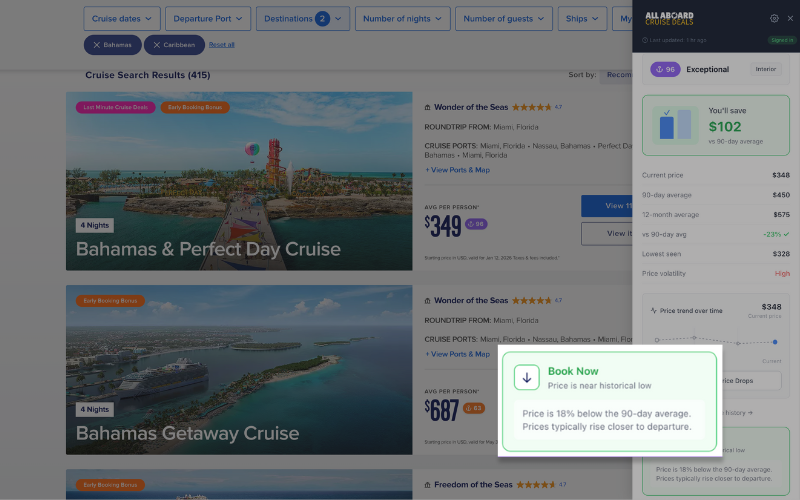The image size is (800, 500).
Task: Click the Book Now down-arrow icon
Action: coord(527,377)
